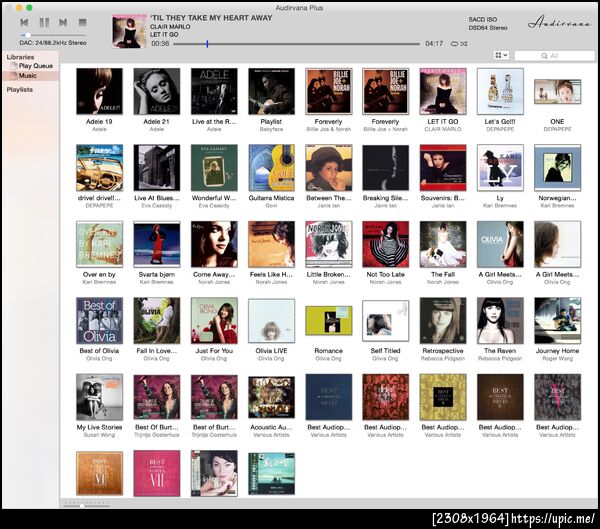Open Just For You by Olivia Ong
This screenshot has height=529, width=600.
pyautogui.click(x=214, y=320)
